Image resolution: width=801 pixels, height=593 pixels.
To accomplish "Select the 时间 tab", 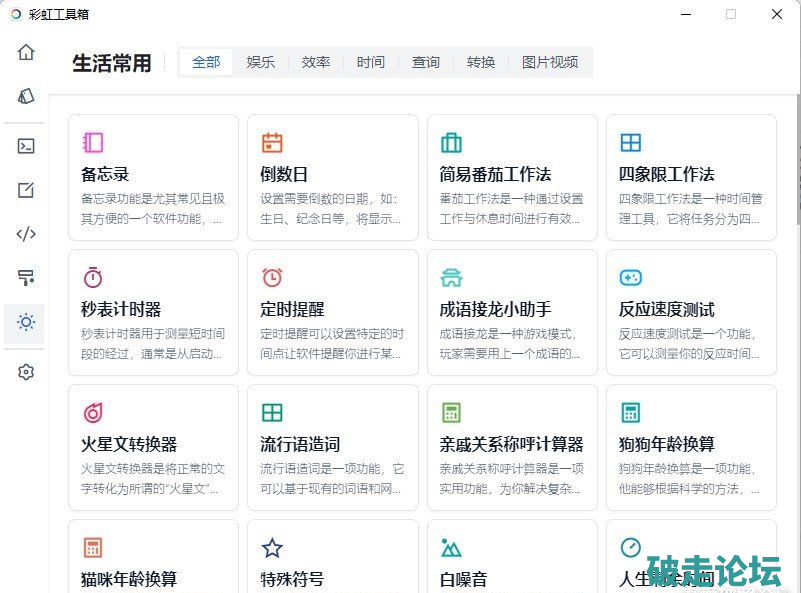I will point(370,62).
